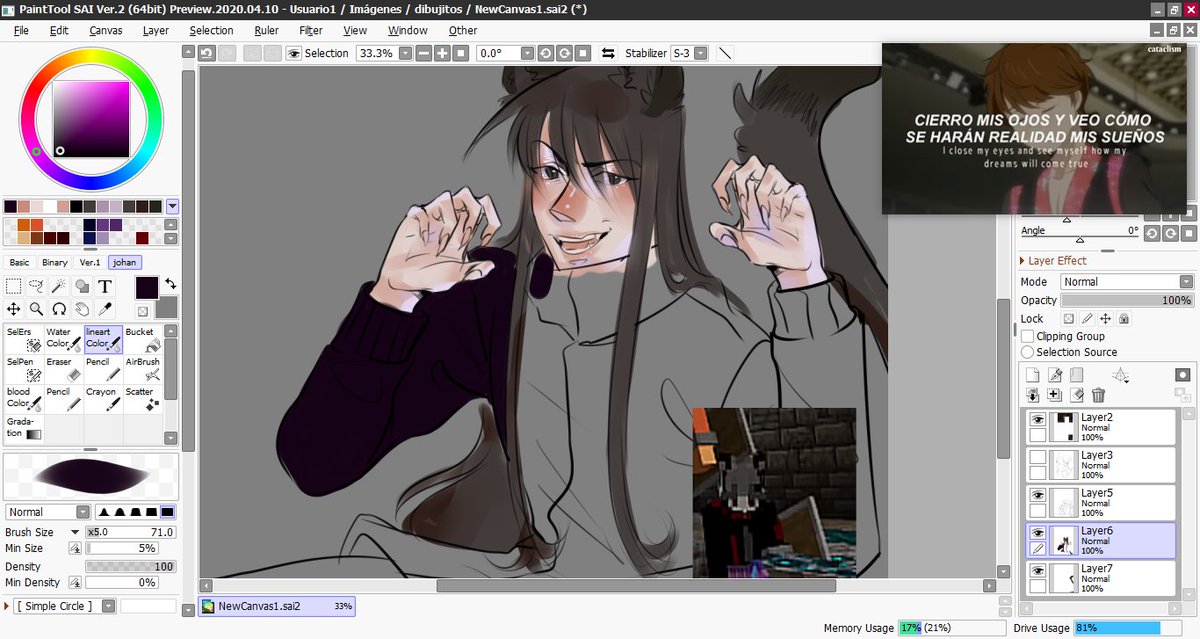
Task: Hide Layer2 with its eye toggle
Action: (1037, 420)
